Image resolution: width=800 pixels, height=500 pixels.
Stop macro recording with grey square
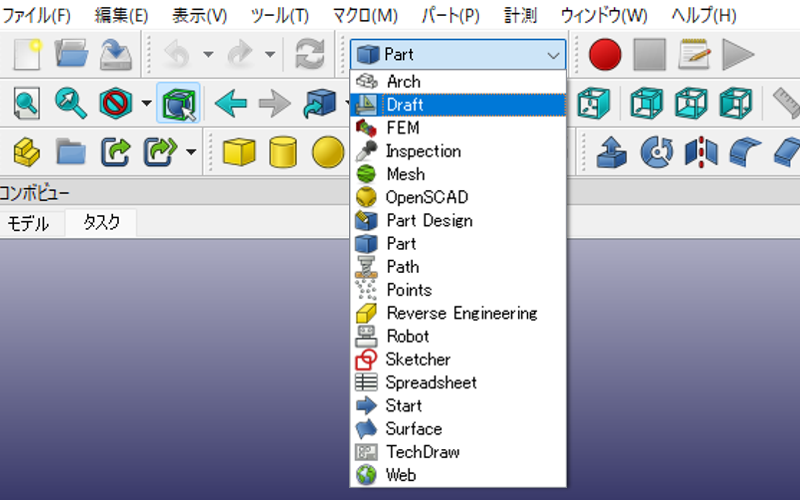649,54
